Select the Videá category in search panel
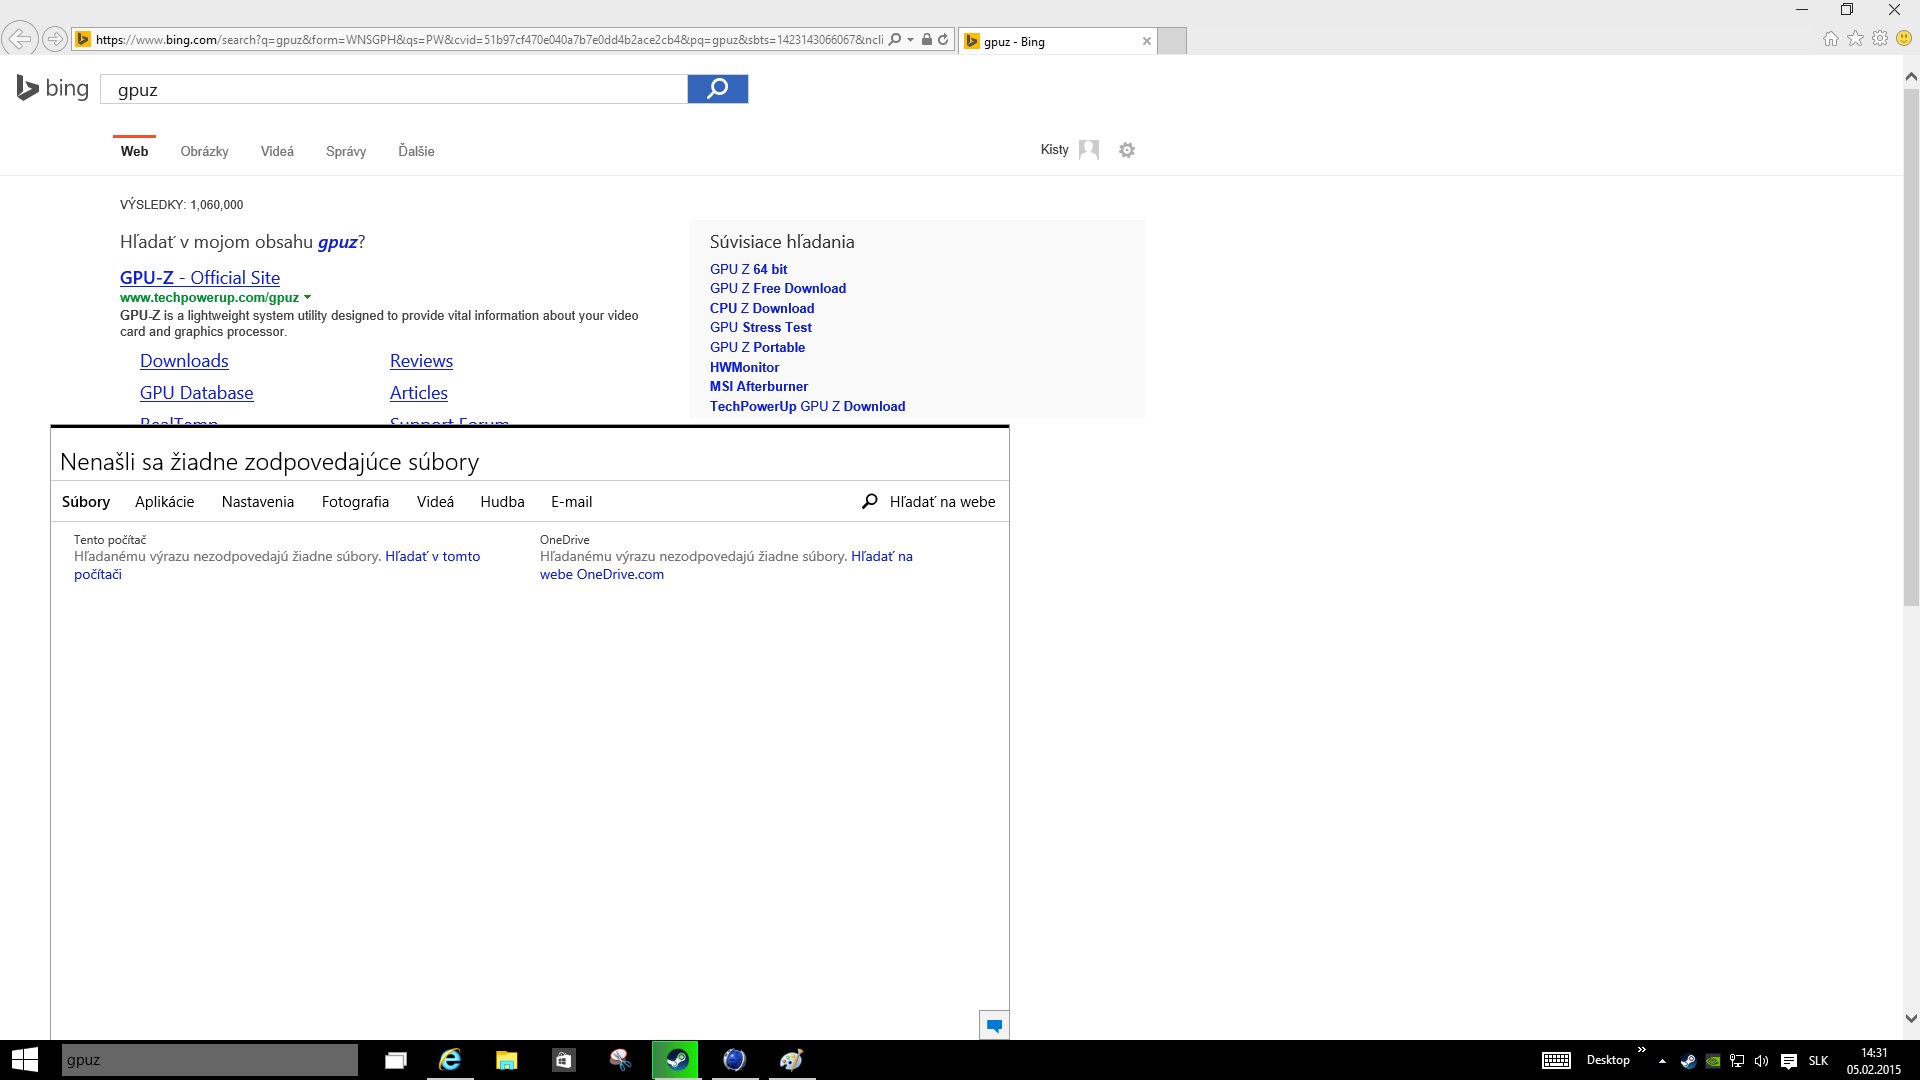This screenshot has width=1920, height=1080. (x=435, y=502)
